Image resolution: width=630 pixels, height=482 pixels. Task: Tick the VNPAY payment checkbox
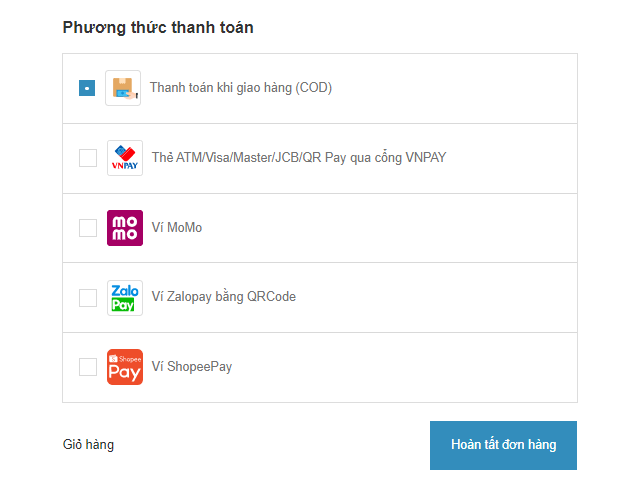click(88, 158)
